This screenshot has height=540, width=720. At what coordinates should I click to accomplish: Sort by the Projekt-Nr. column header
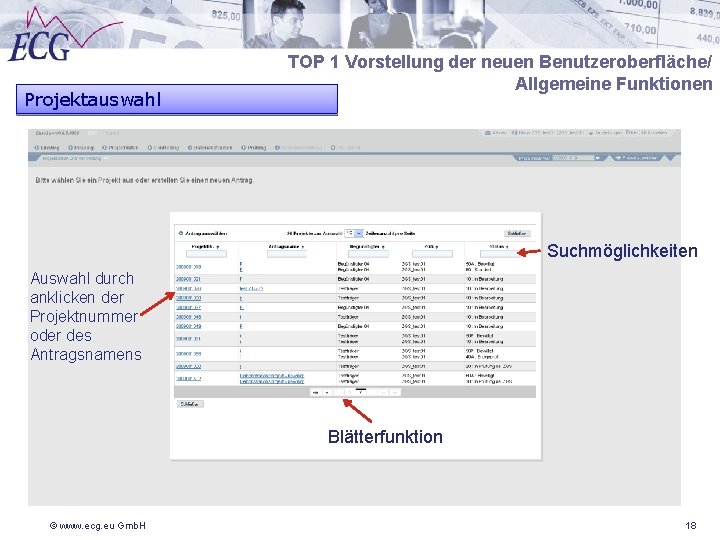point(205,247)
